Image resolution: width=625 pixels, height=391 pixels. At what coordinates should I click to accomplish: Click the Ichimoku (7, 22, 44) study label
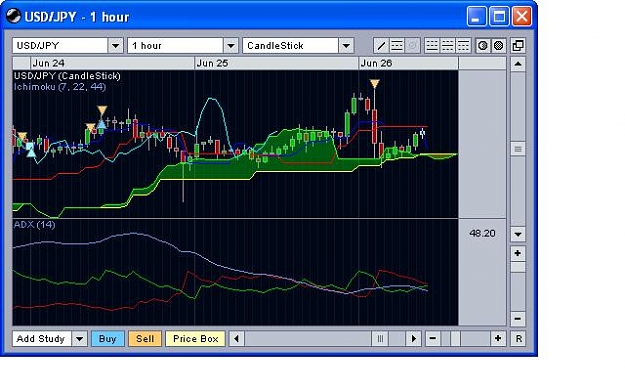60,86
